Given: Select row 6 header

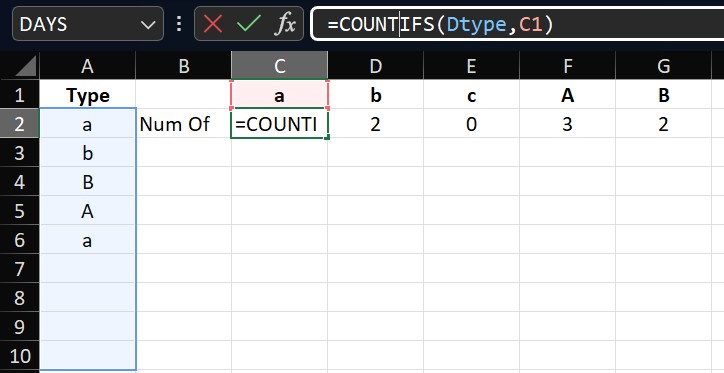Looking at the screenshot, I should point(19,240).
